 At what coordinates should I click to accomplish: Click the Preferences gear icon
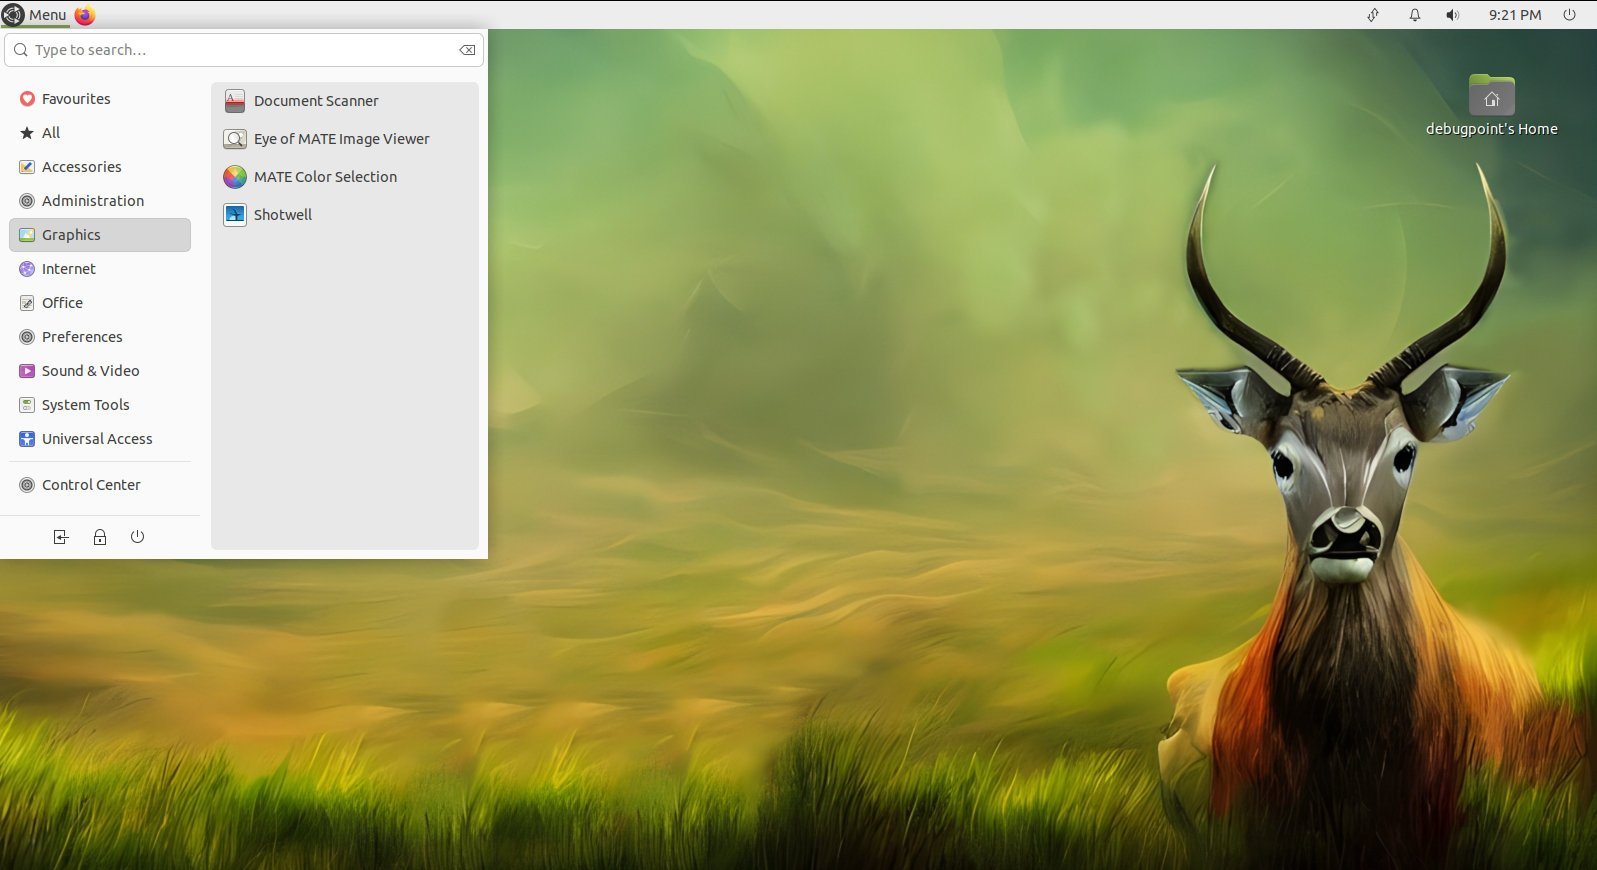tap(27, 337)
